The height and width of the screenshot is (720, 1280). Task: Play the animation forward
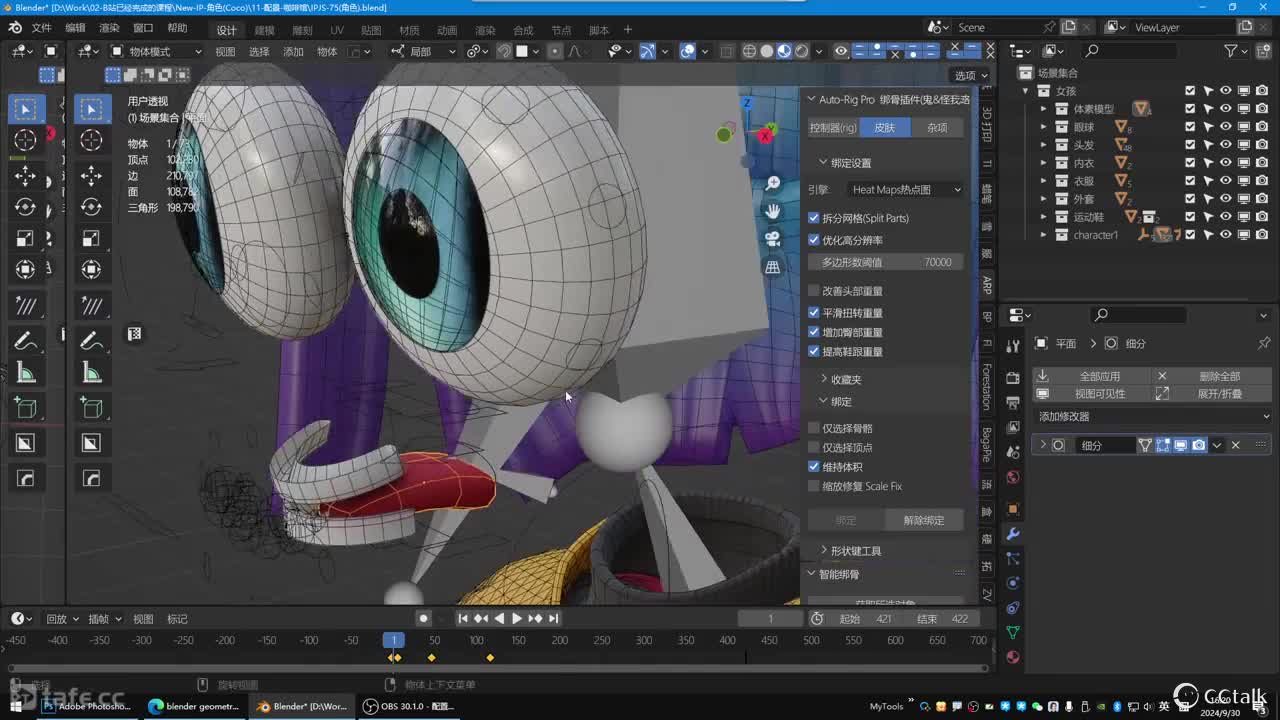[517, 619]
